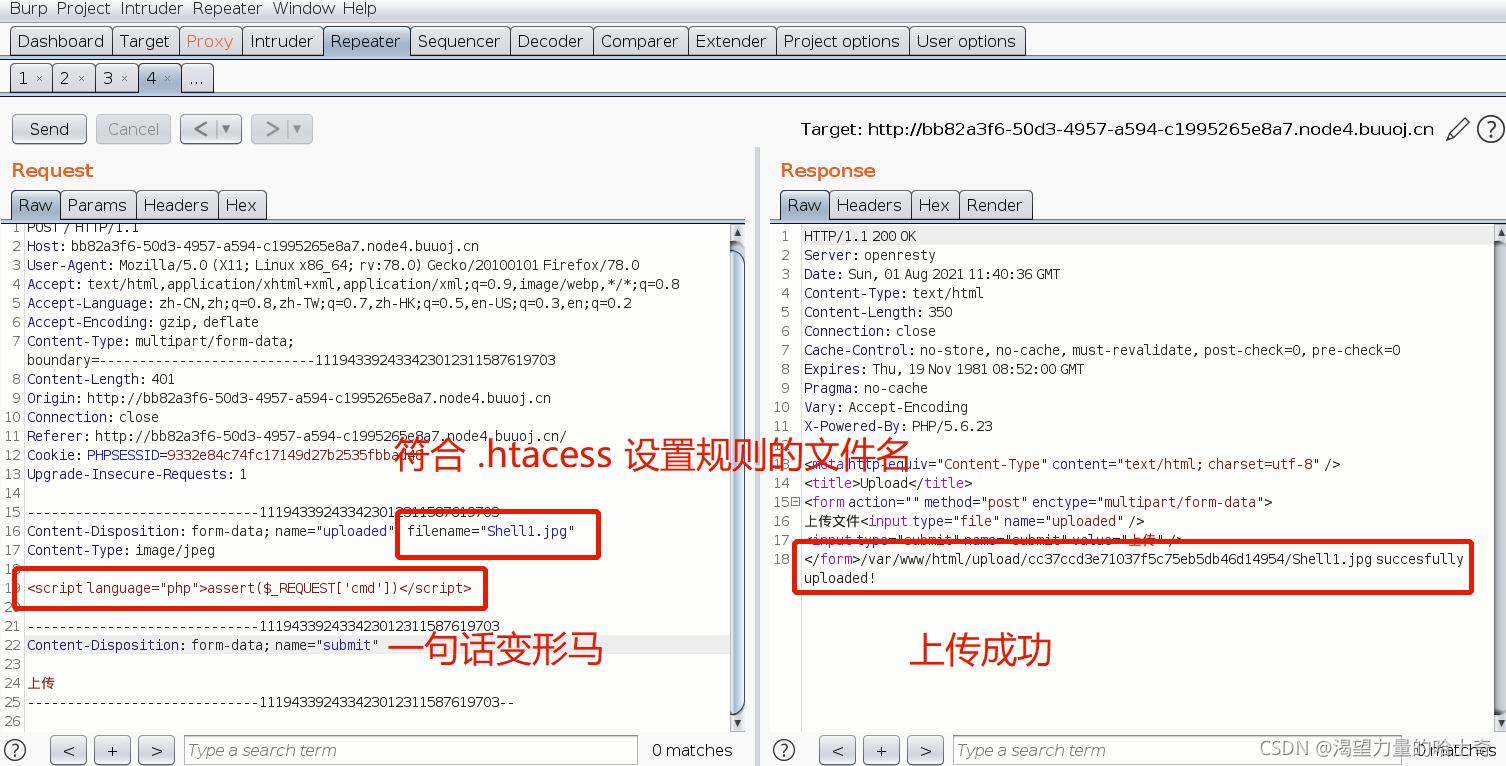Click the response search help icon

click(784, 750)
